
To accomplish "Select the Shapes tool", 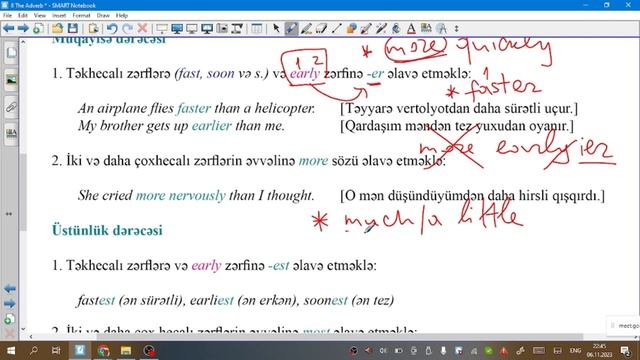I will [x=351, y=29].
